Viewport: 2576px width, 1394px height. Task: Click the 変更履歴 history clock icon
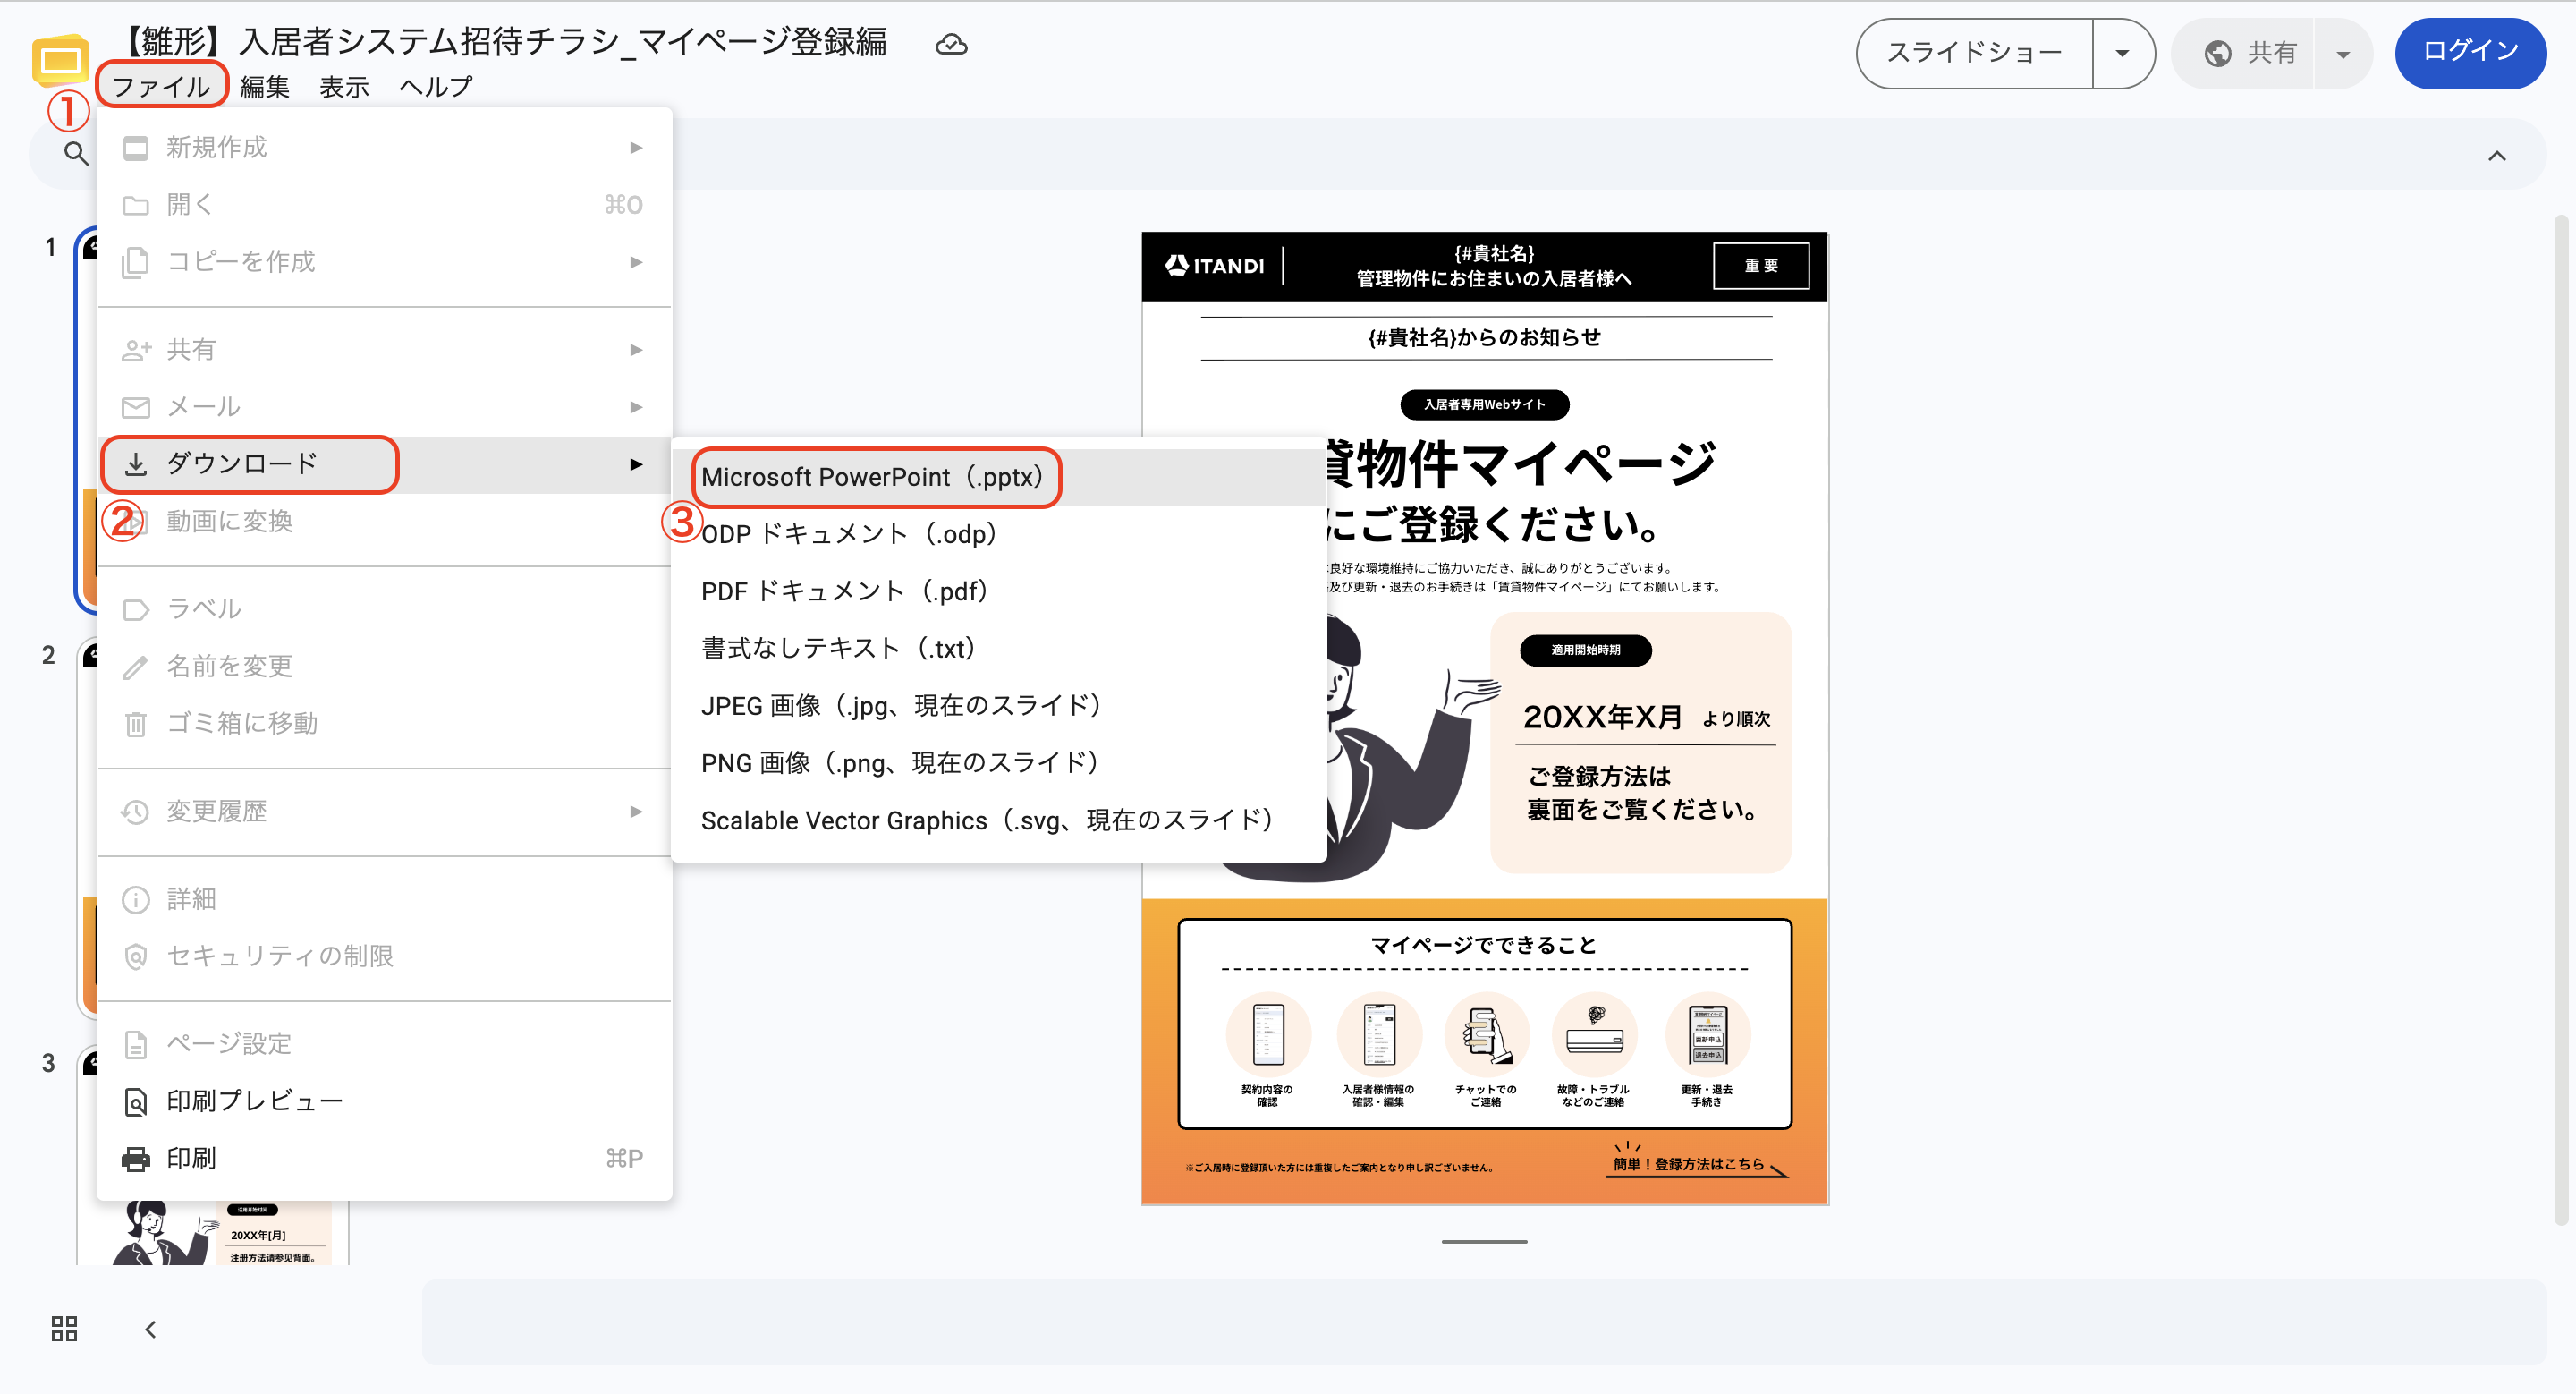coord(136,812)
